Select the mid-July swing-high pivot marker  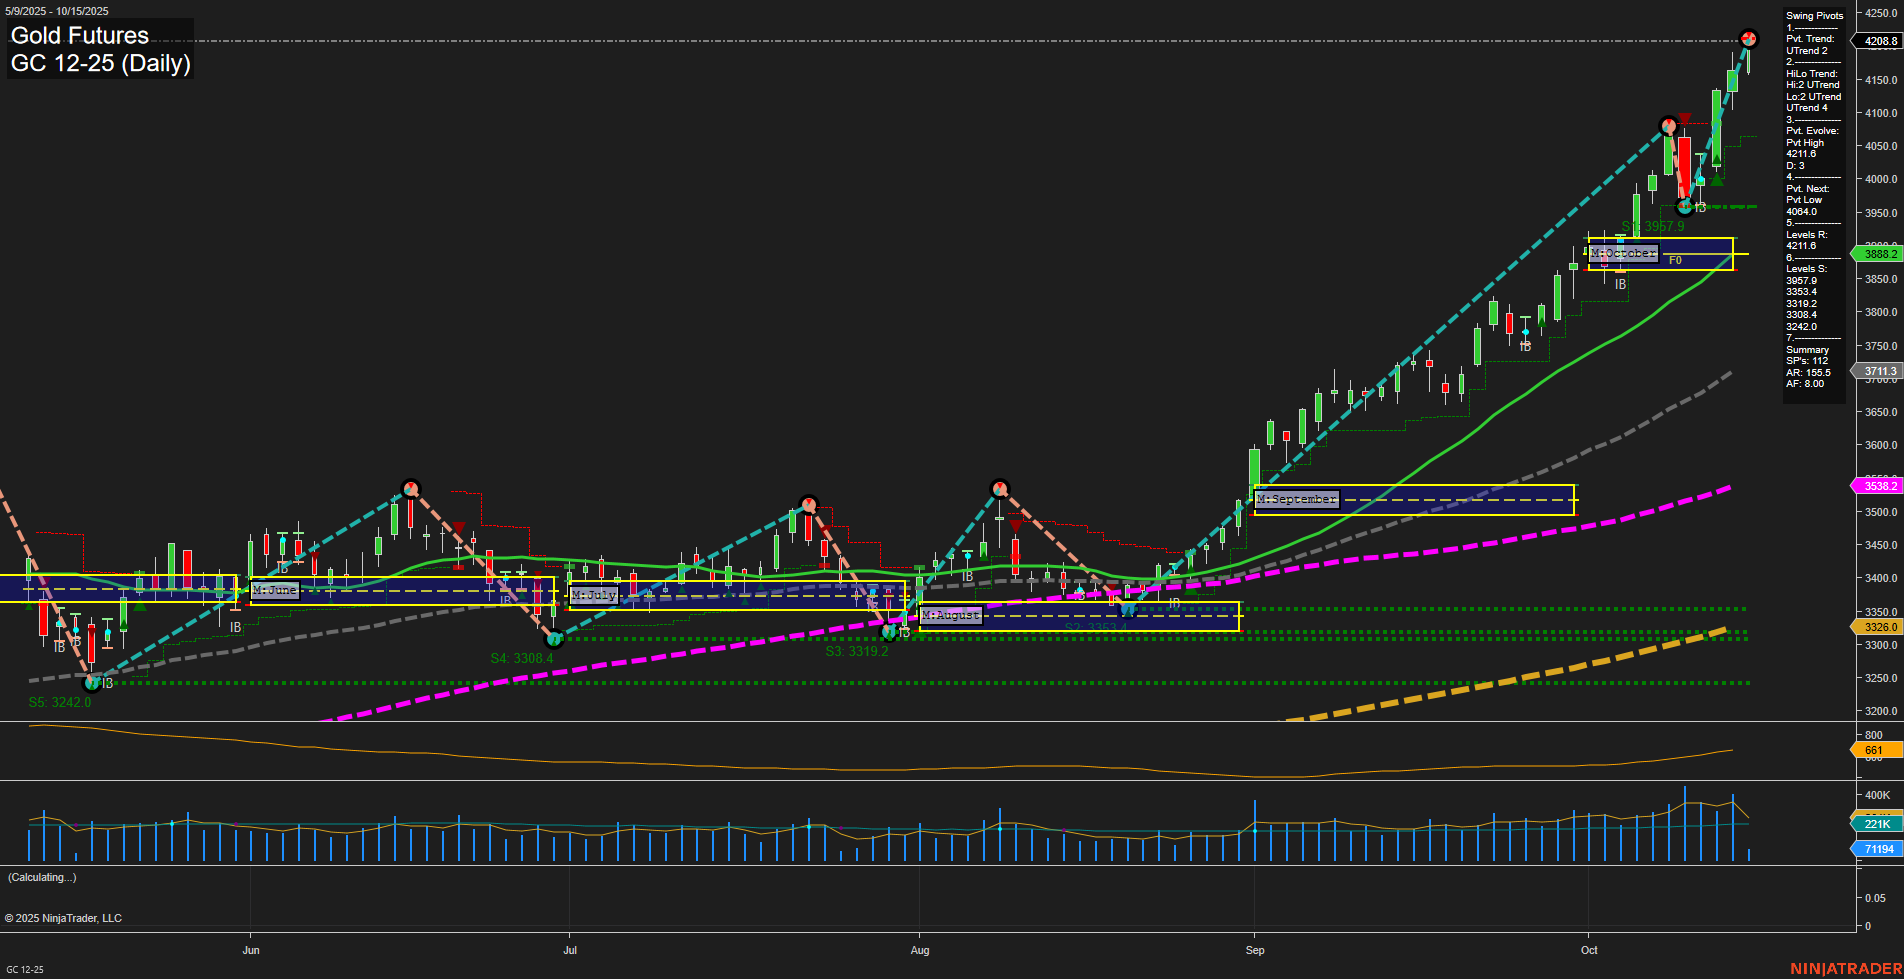tap(808, 503)
